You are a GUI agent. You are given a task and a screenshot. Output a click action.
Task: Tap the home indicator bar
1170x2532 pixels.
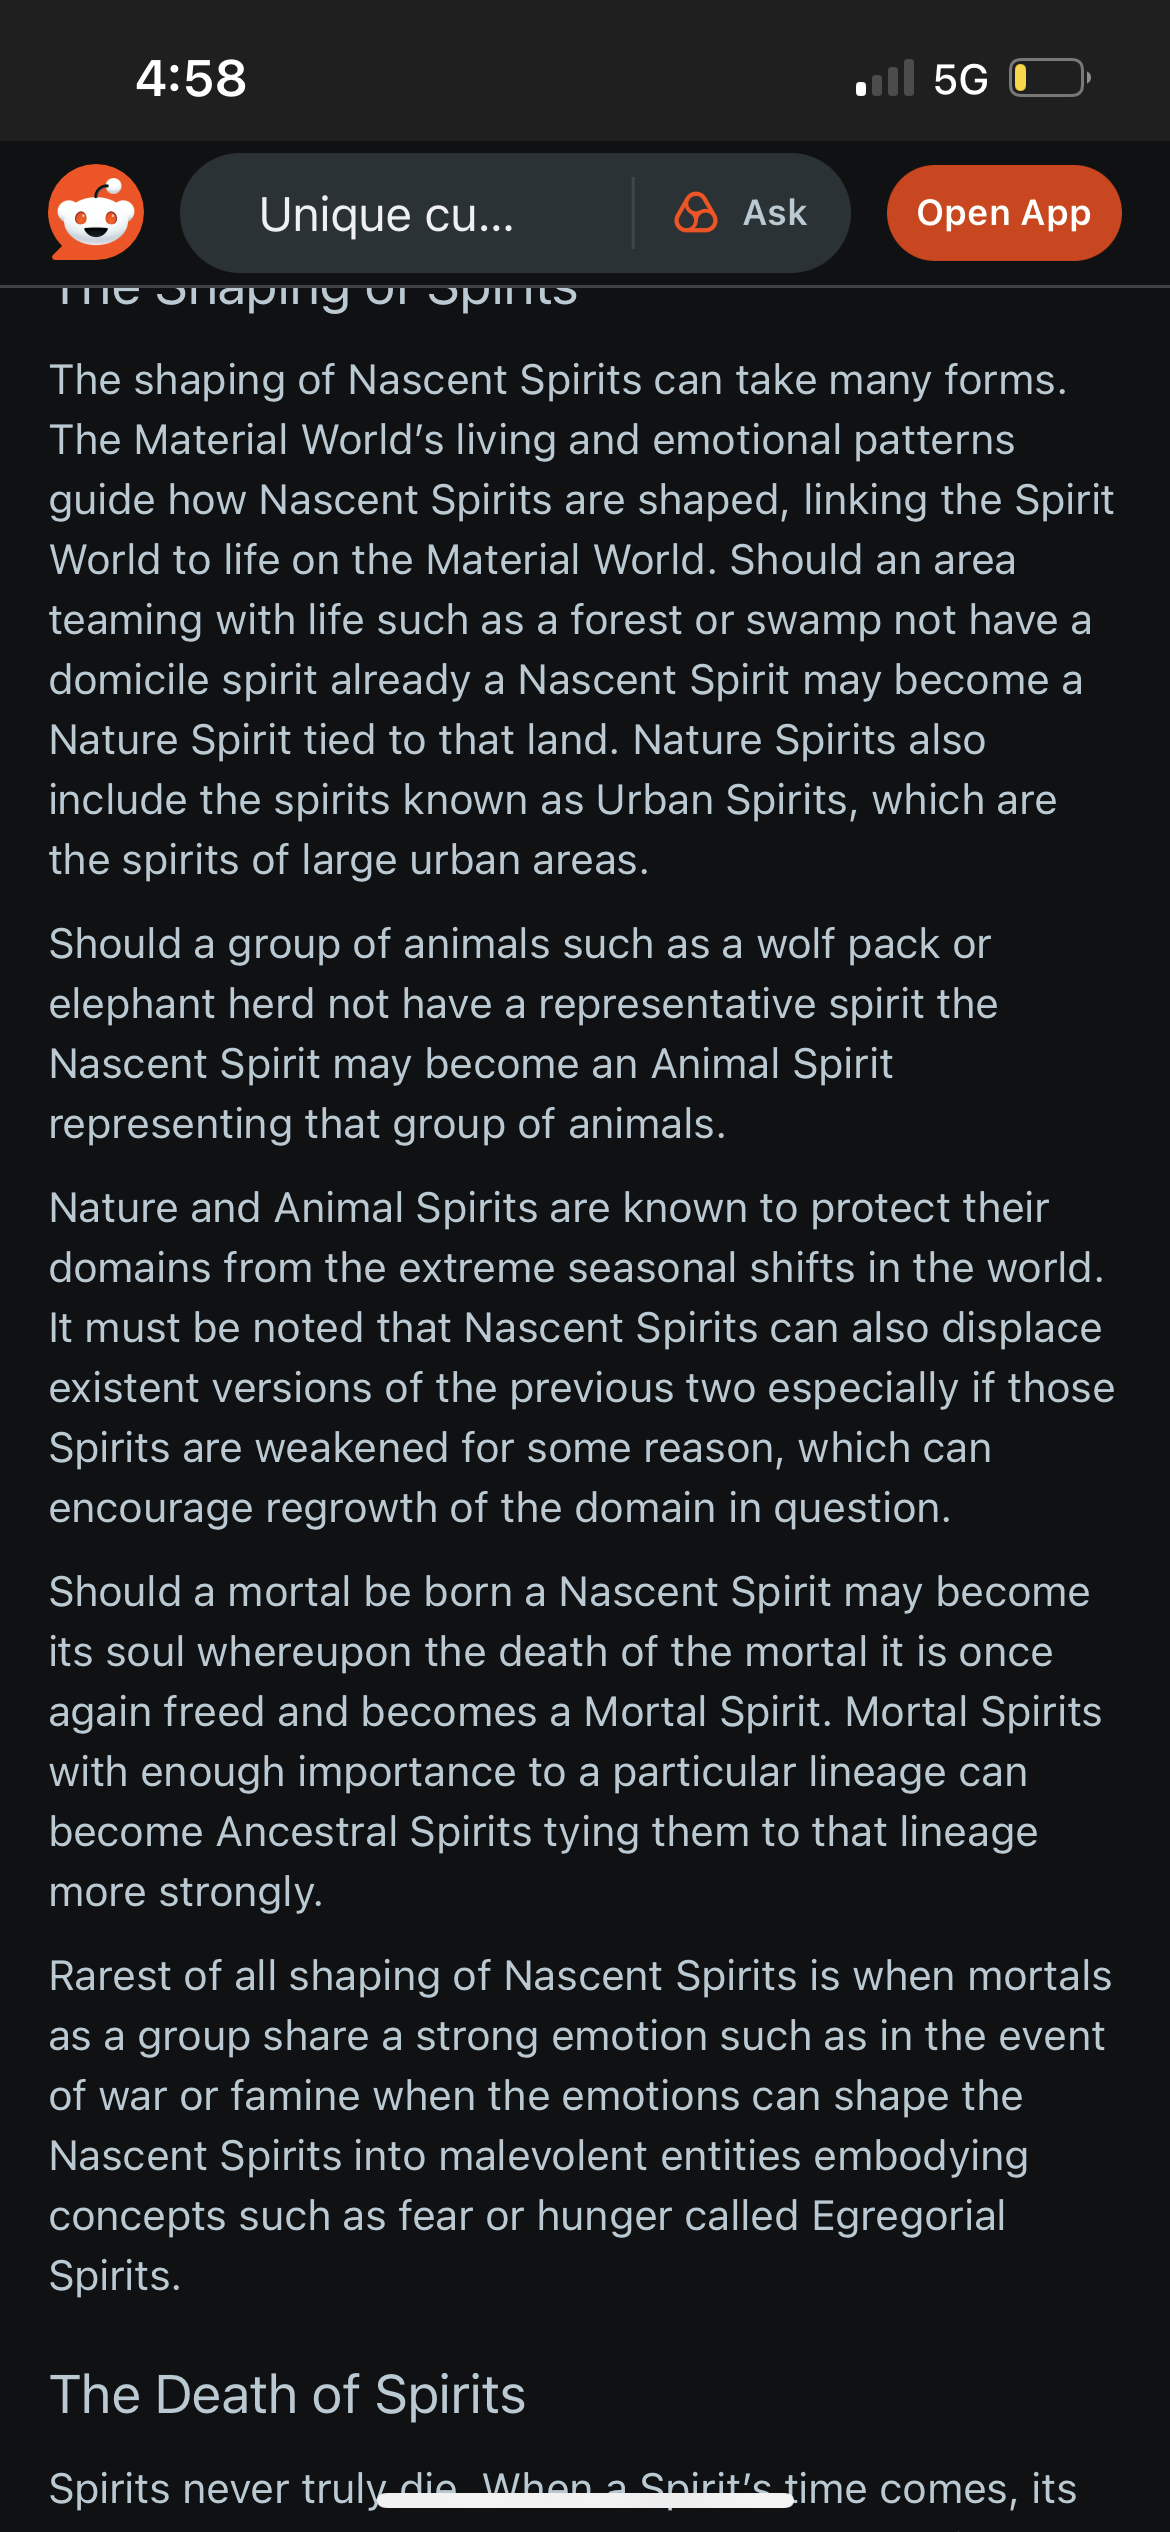(585, 2501)
